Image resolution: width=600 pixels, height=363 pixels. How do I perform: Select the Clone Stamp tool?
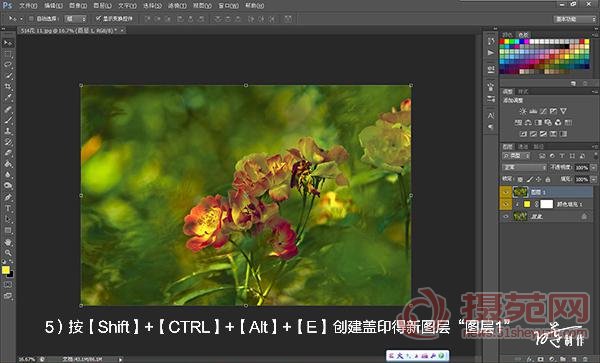[x=8, y=131]
